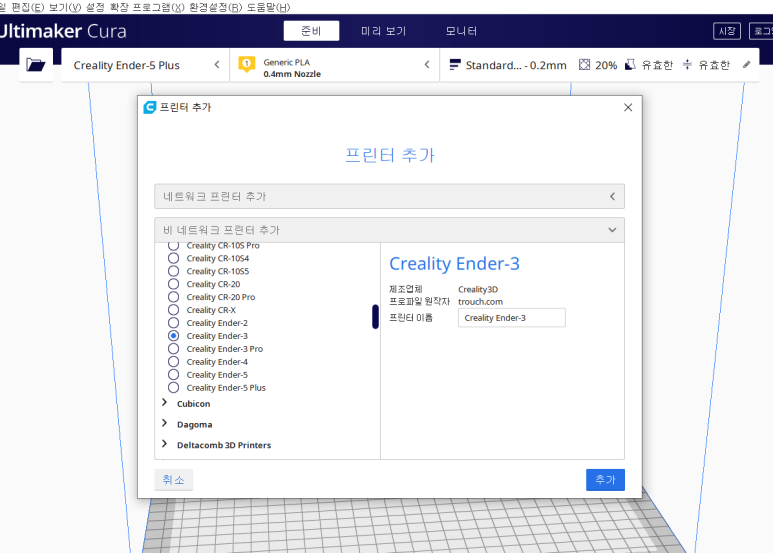Click the Standard 0.2mm profile icon
Viewport: 773px width, 553px height.
tap(455, 65)
